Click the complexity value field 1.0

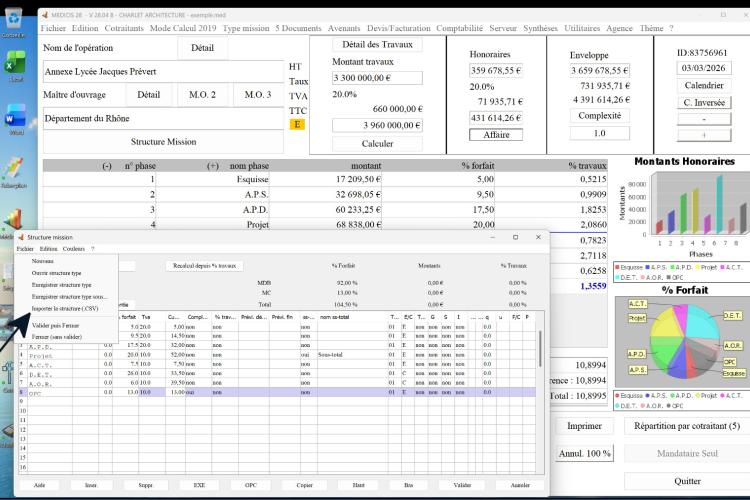click(x=599, y=133)
